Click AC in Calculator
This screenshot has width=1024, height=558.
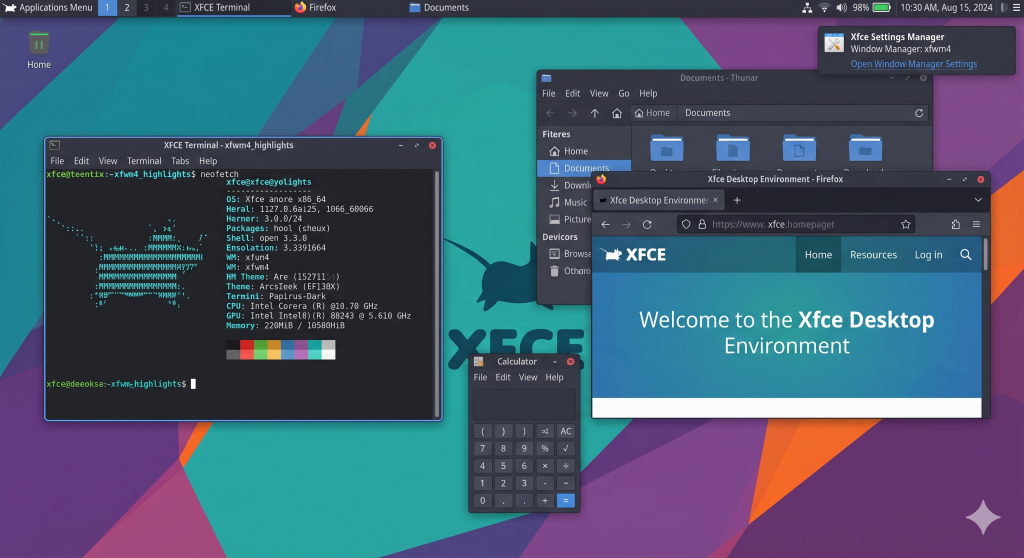pos(566,431)
